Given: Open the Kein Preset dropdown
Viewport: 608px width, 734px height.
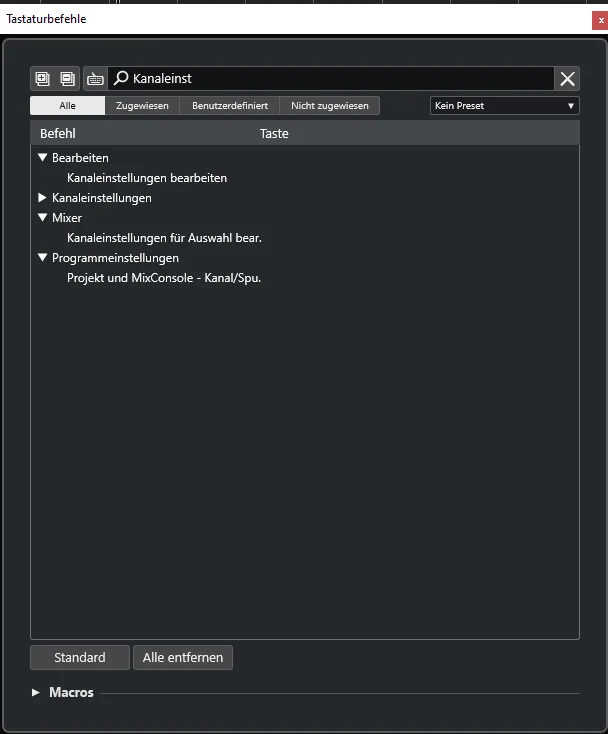Looking at the screenshot, I should coord(505,106).
